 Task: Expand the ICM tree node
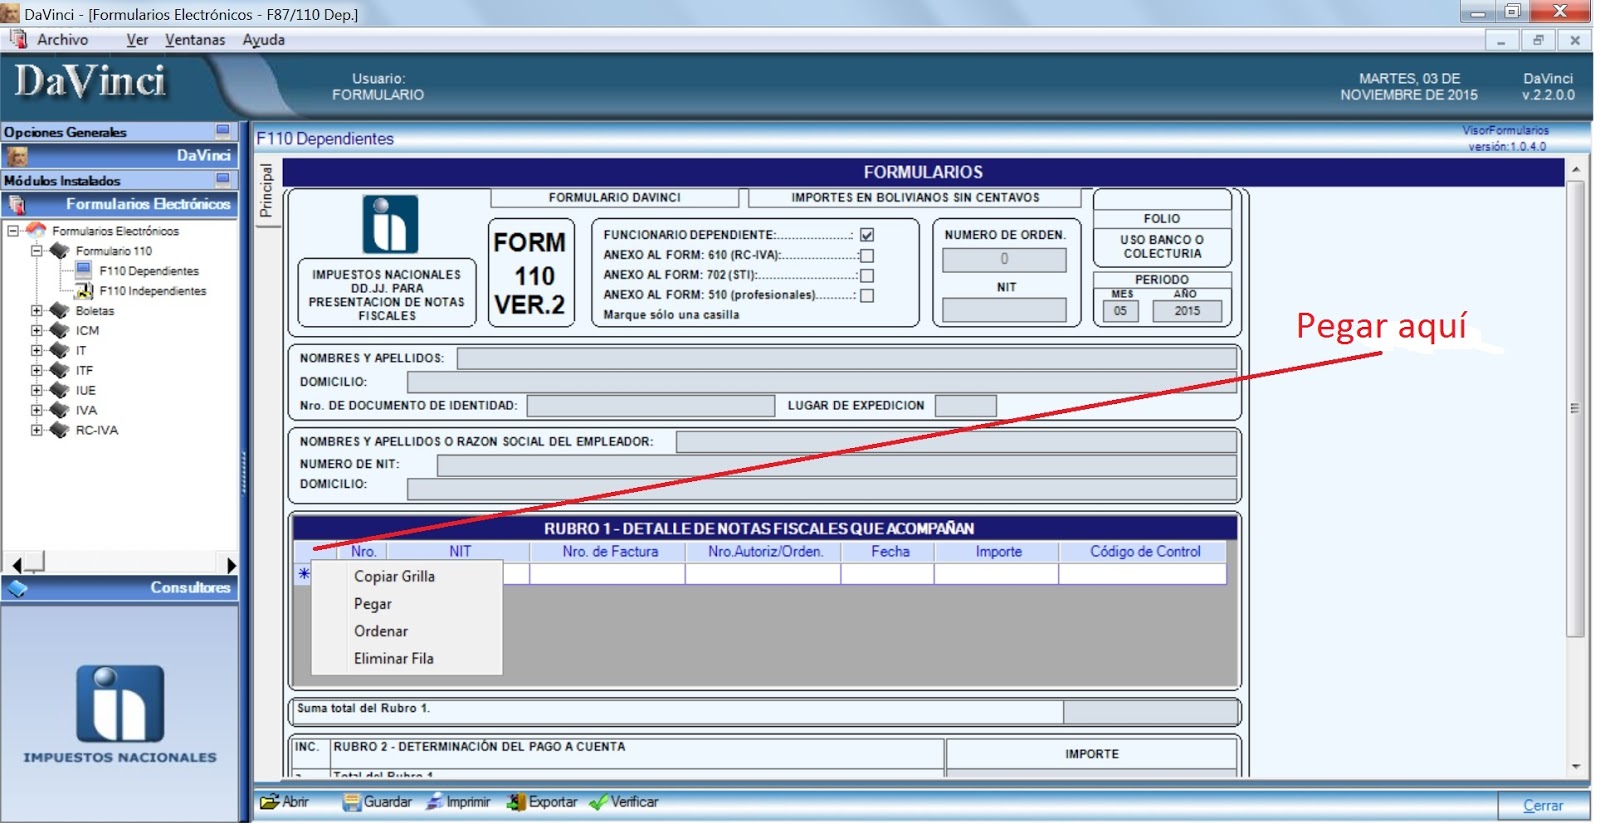pos(37,330)
